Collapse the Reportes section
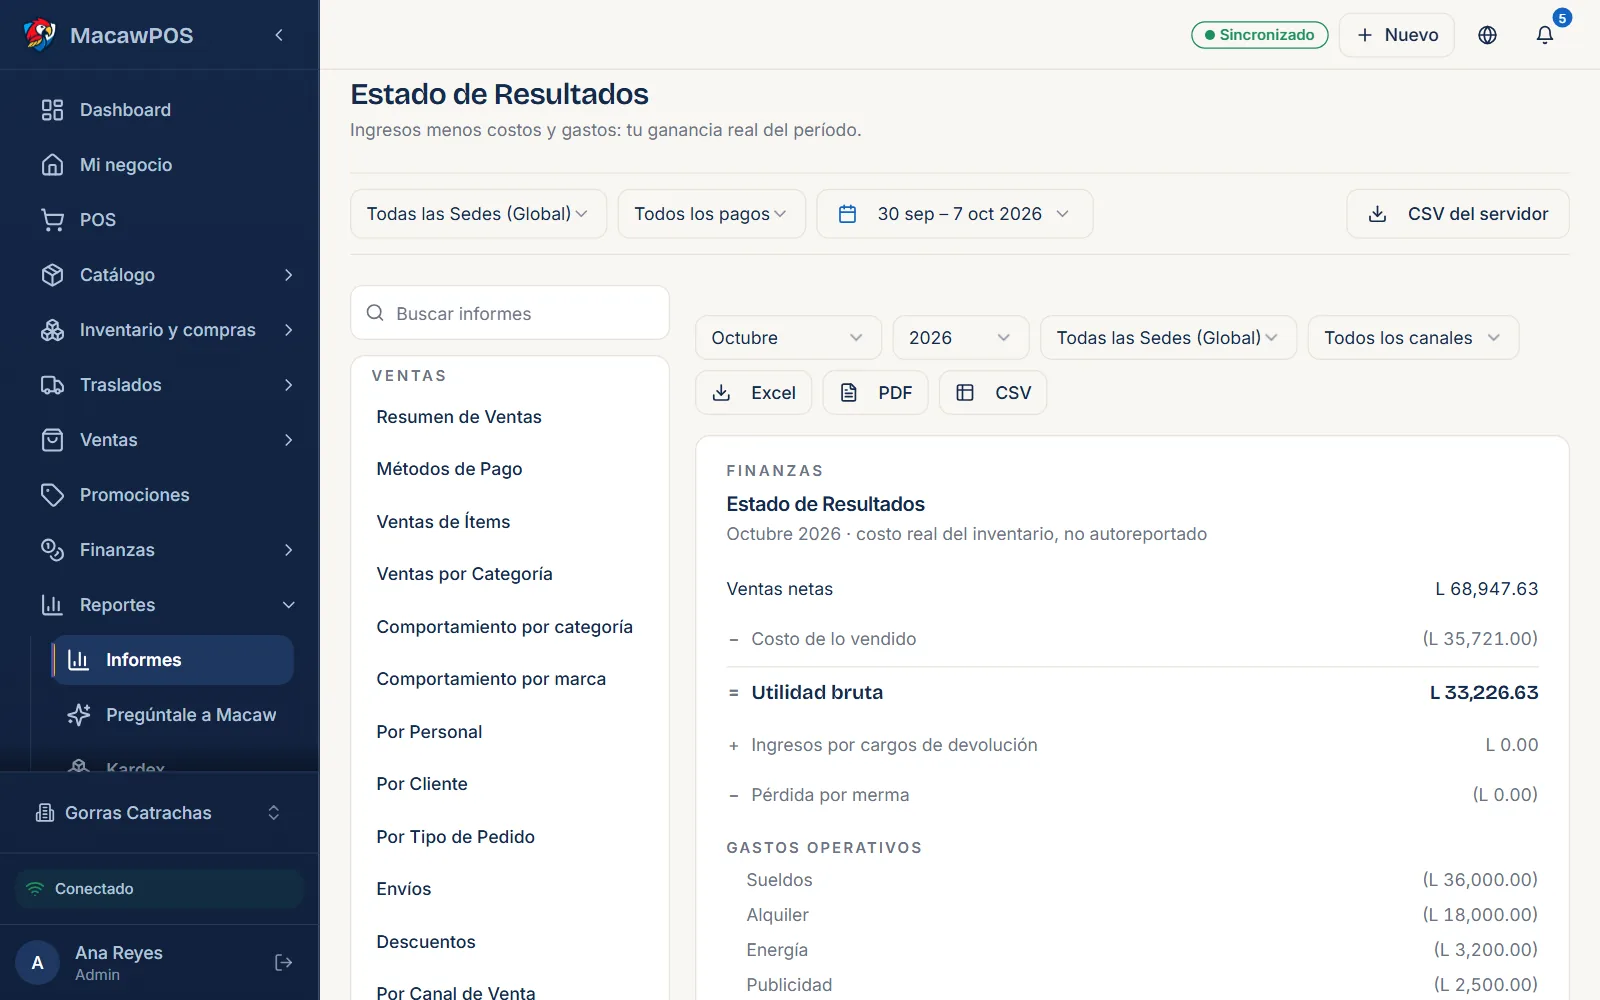This screenshot has height=1000, width=1600. click(288, 605)
